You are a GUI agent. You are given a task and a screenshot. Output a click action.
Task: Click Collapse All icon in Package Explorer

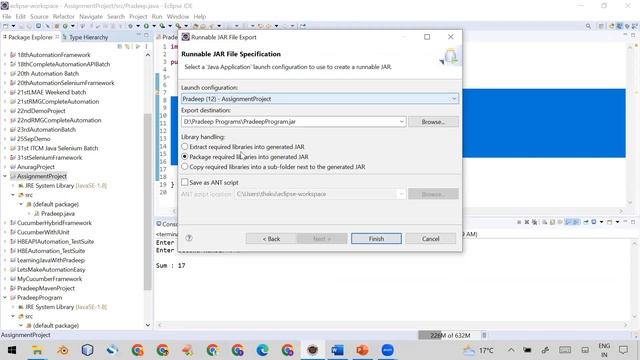[120, 47]
